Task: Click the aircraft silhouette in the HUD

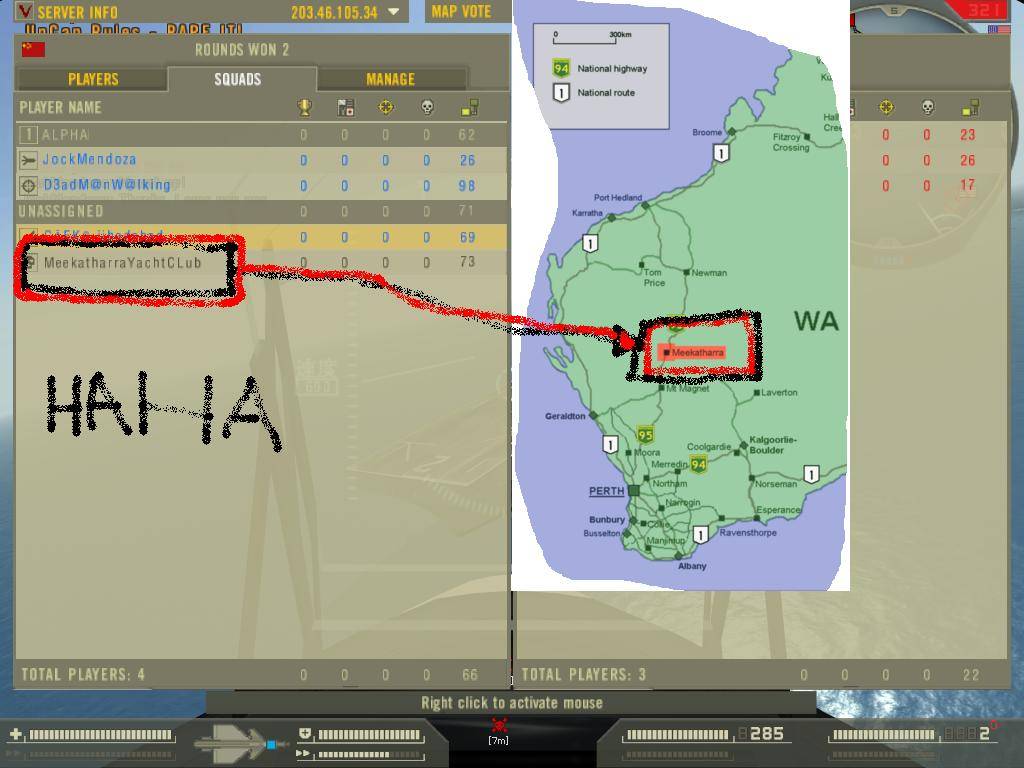Action: click(237, 744)
